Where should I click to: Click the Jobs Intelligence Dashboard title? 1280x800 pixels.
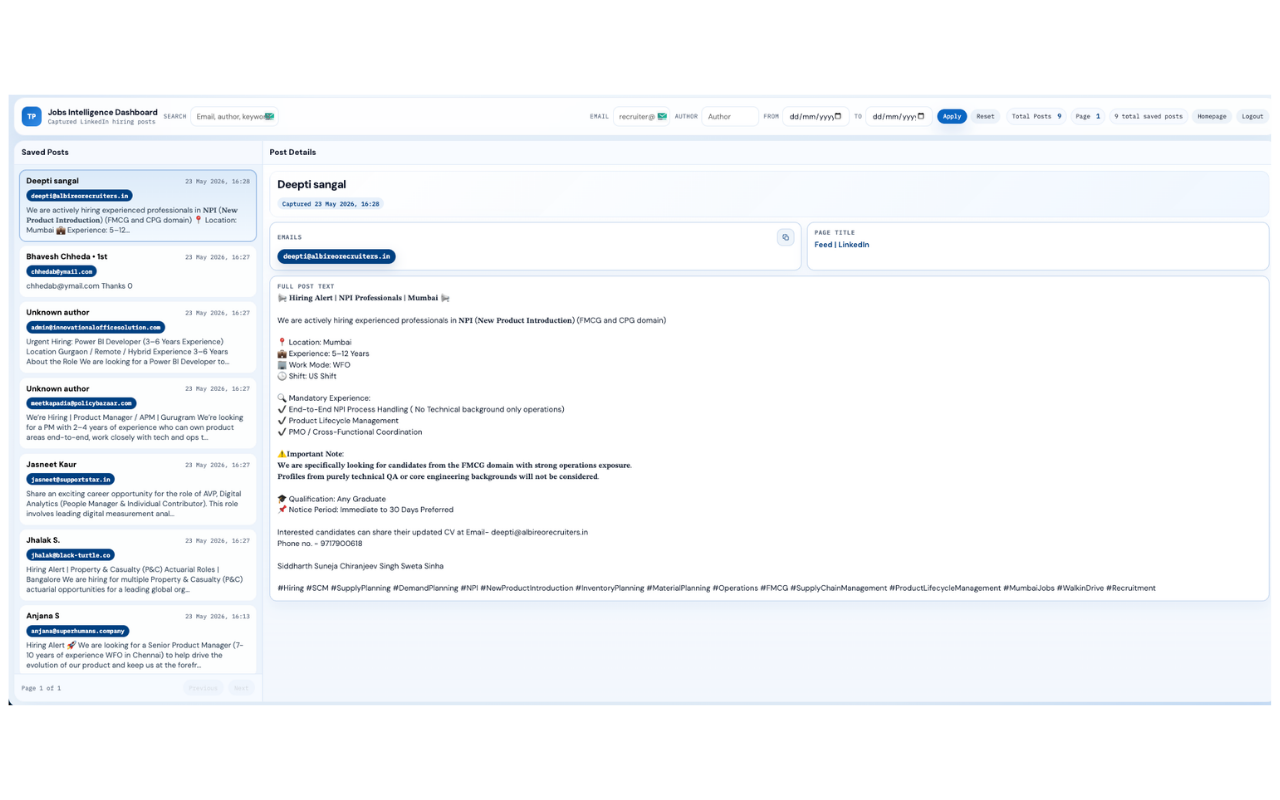click(103, 112)
